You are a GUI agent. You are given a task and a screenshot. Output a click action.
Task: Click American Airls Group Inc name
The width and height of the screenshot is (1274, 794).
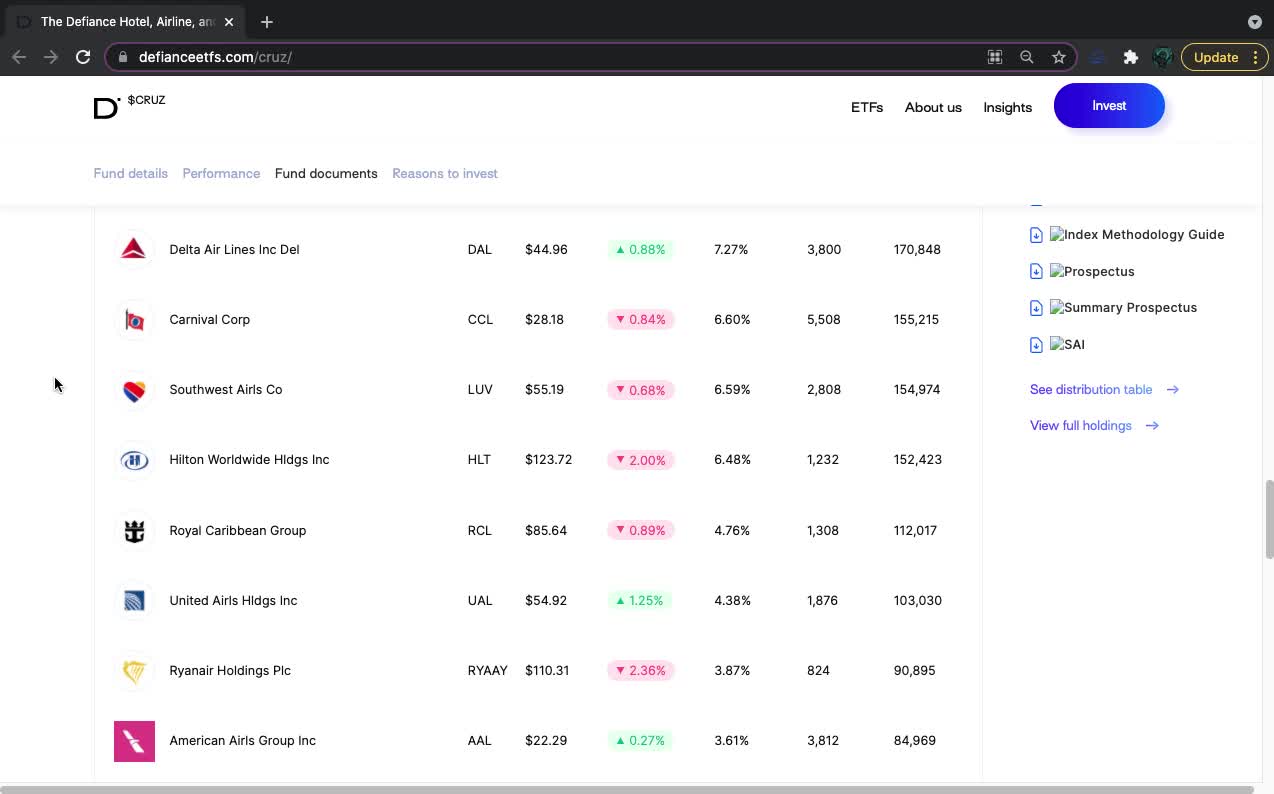click(243, 741)
